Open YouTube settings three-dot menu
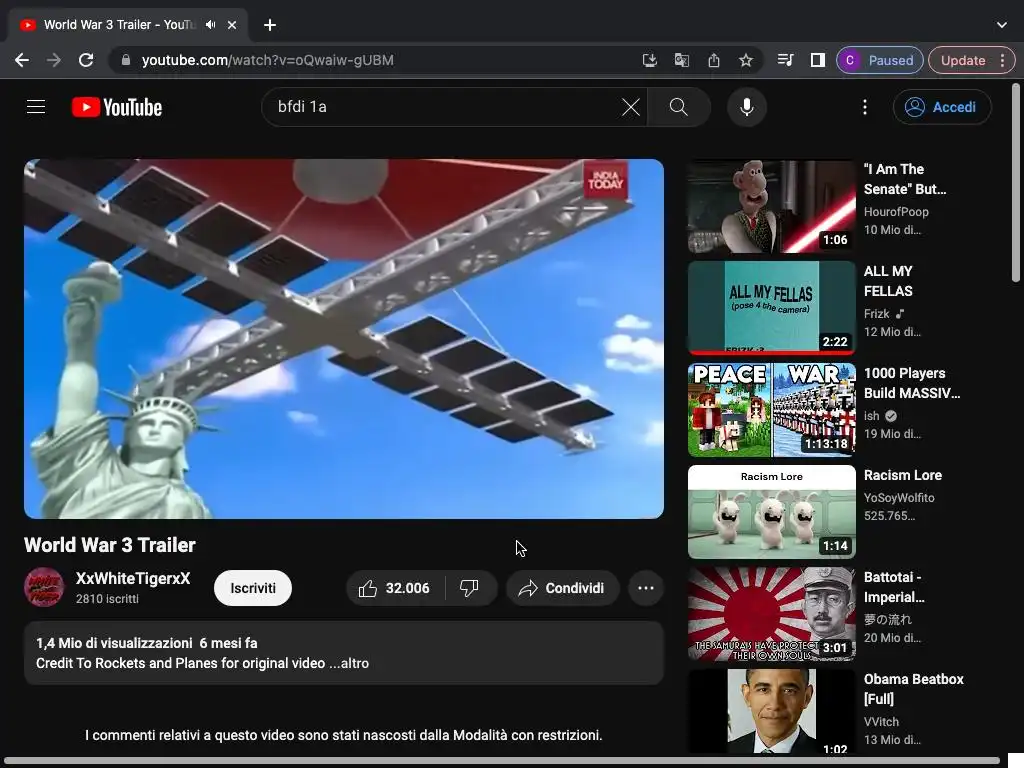1024x768 pixels. click(865, 107)
